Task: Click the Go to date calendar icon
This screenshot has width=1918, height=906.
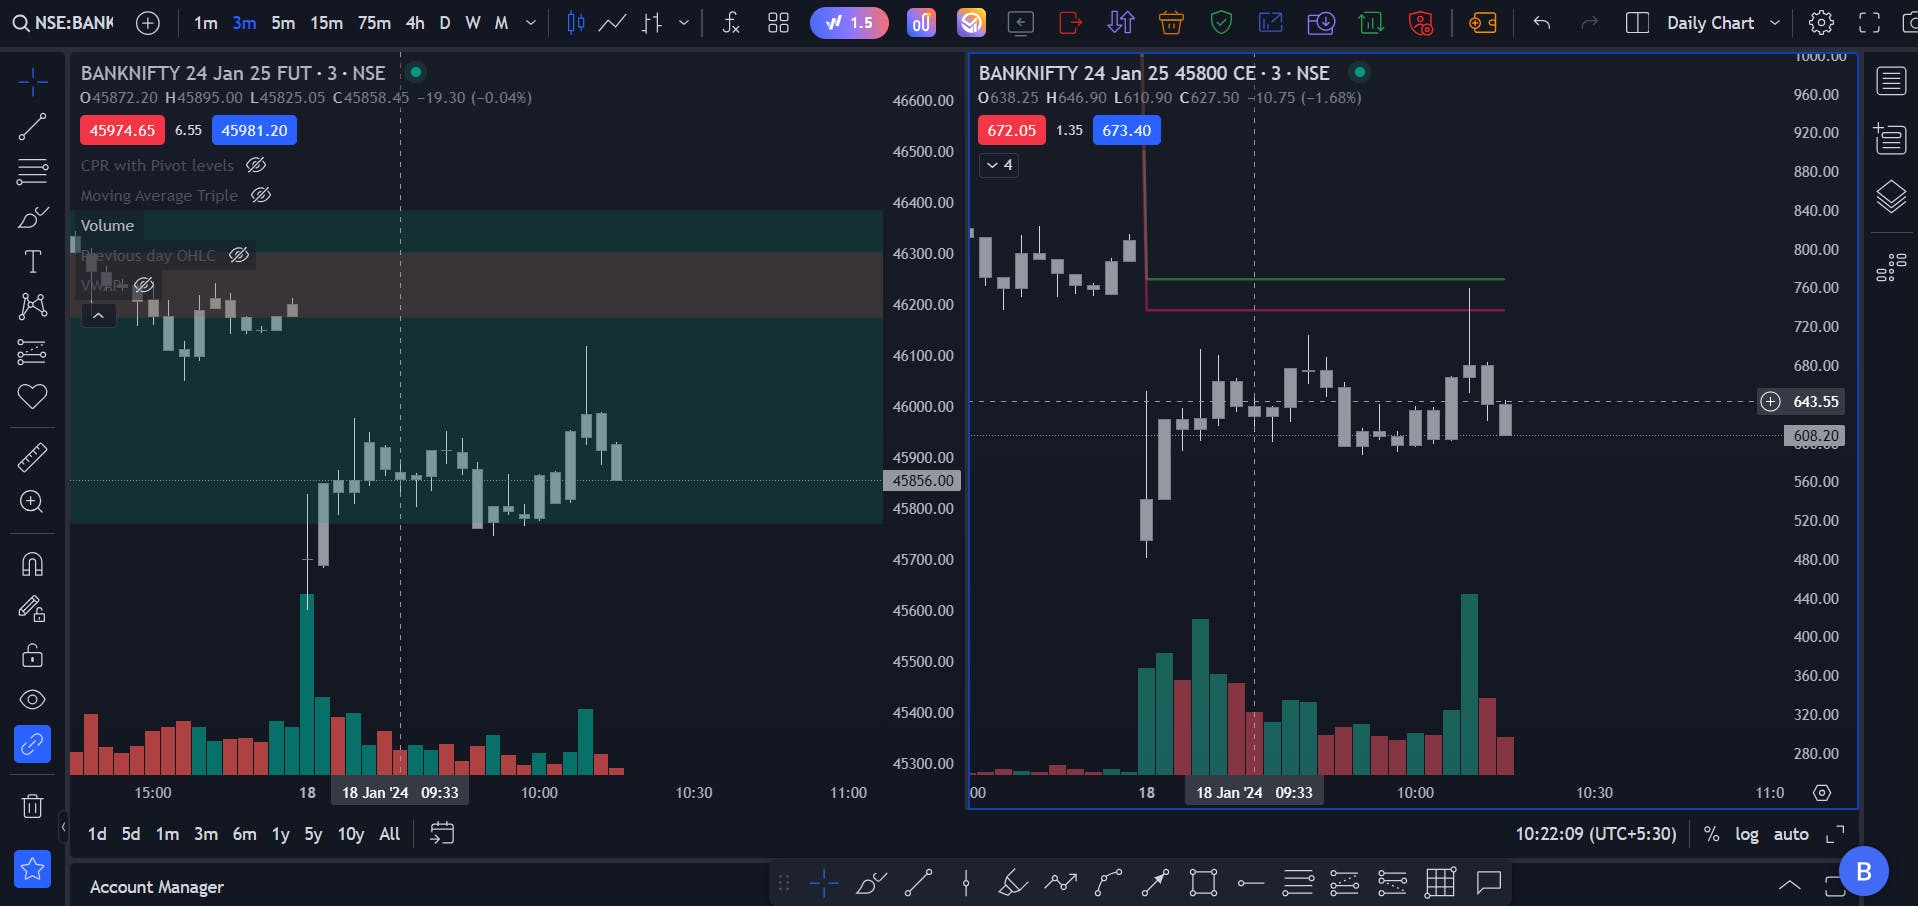Action: [x=442, y=833]
